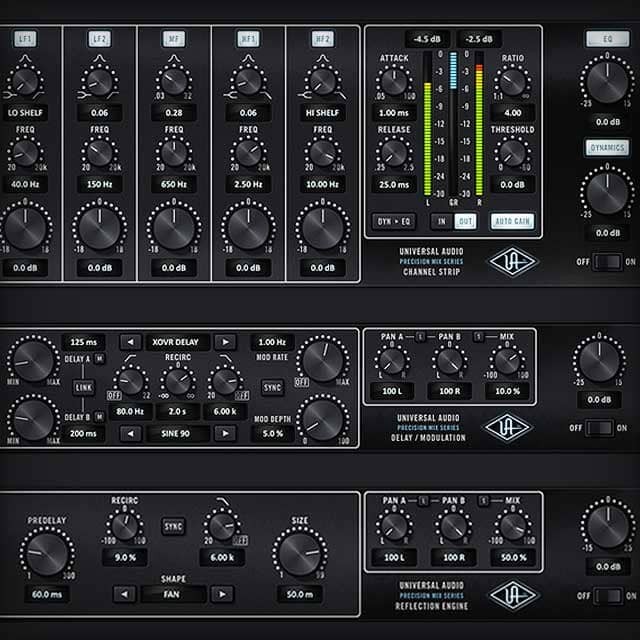The height and width of the screenshot is (640, 640).
Task: Enable the AUTO GAIN button
Action: [x=512, y=222]
